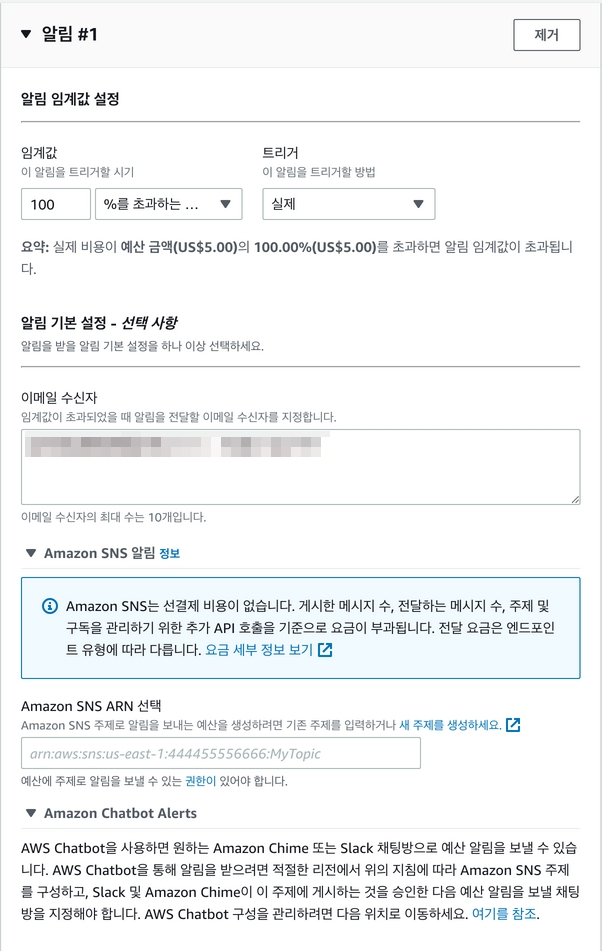Click the 새 주제를 생성하세요 link
602x951 pixels.
point(450,724)
